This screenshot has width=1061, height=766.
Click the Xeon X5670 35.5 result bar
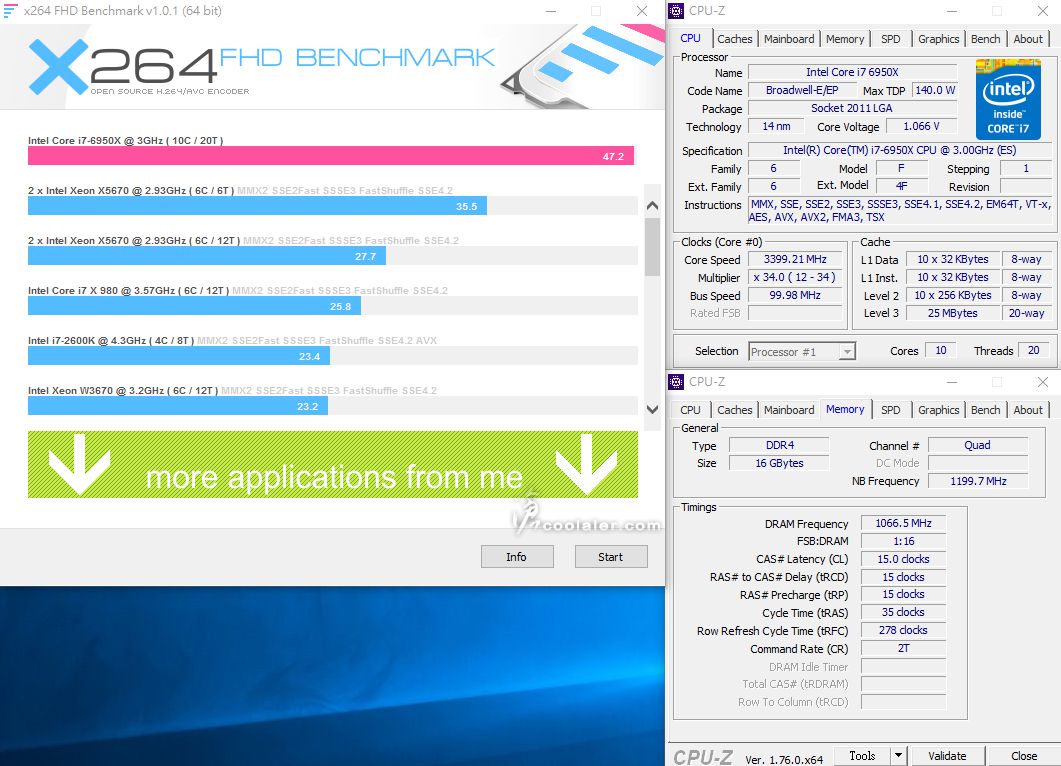257,206
